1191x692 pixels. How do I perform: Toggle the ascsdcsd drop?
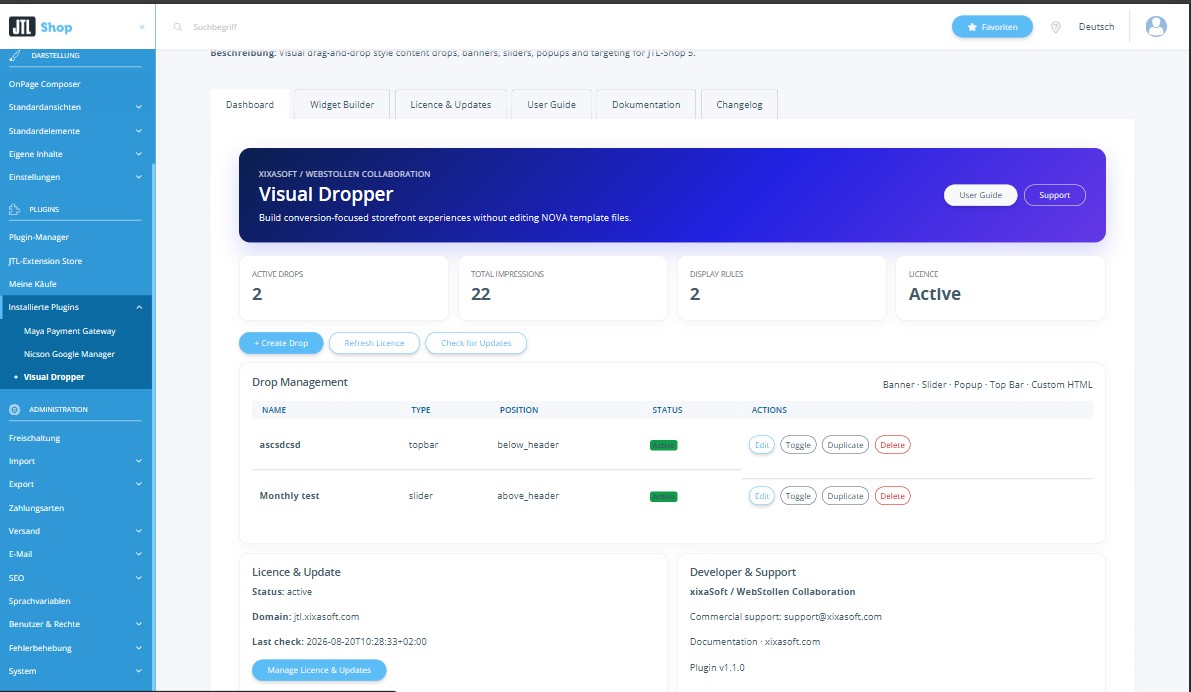[798, 445]
